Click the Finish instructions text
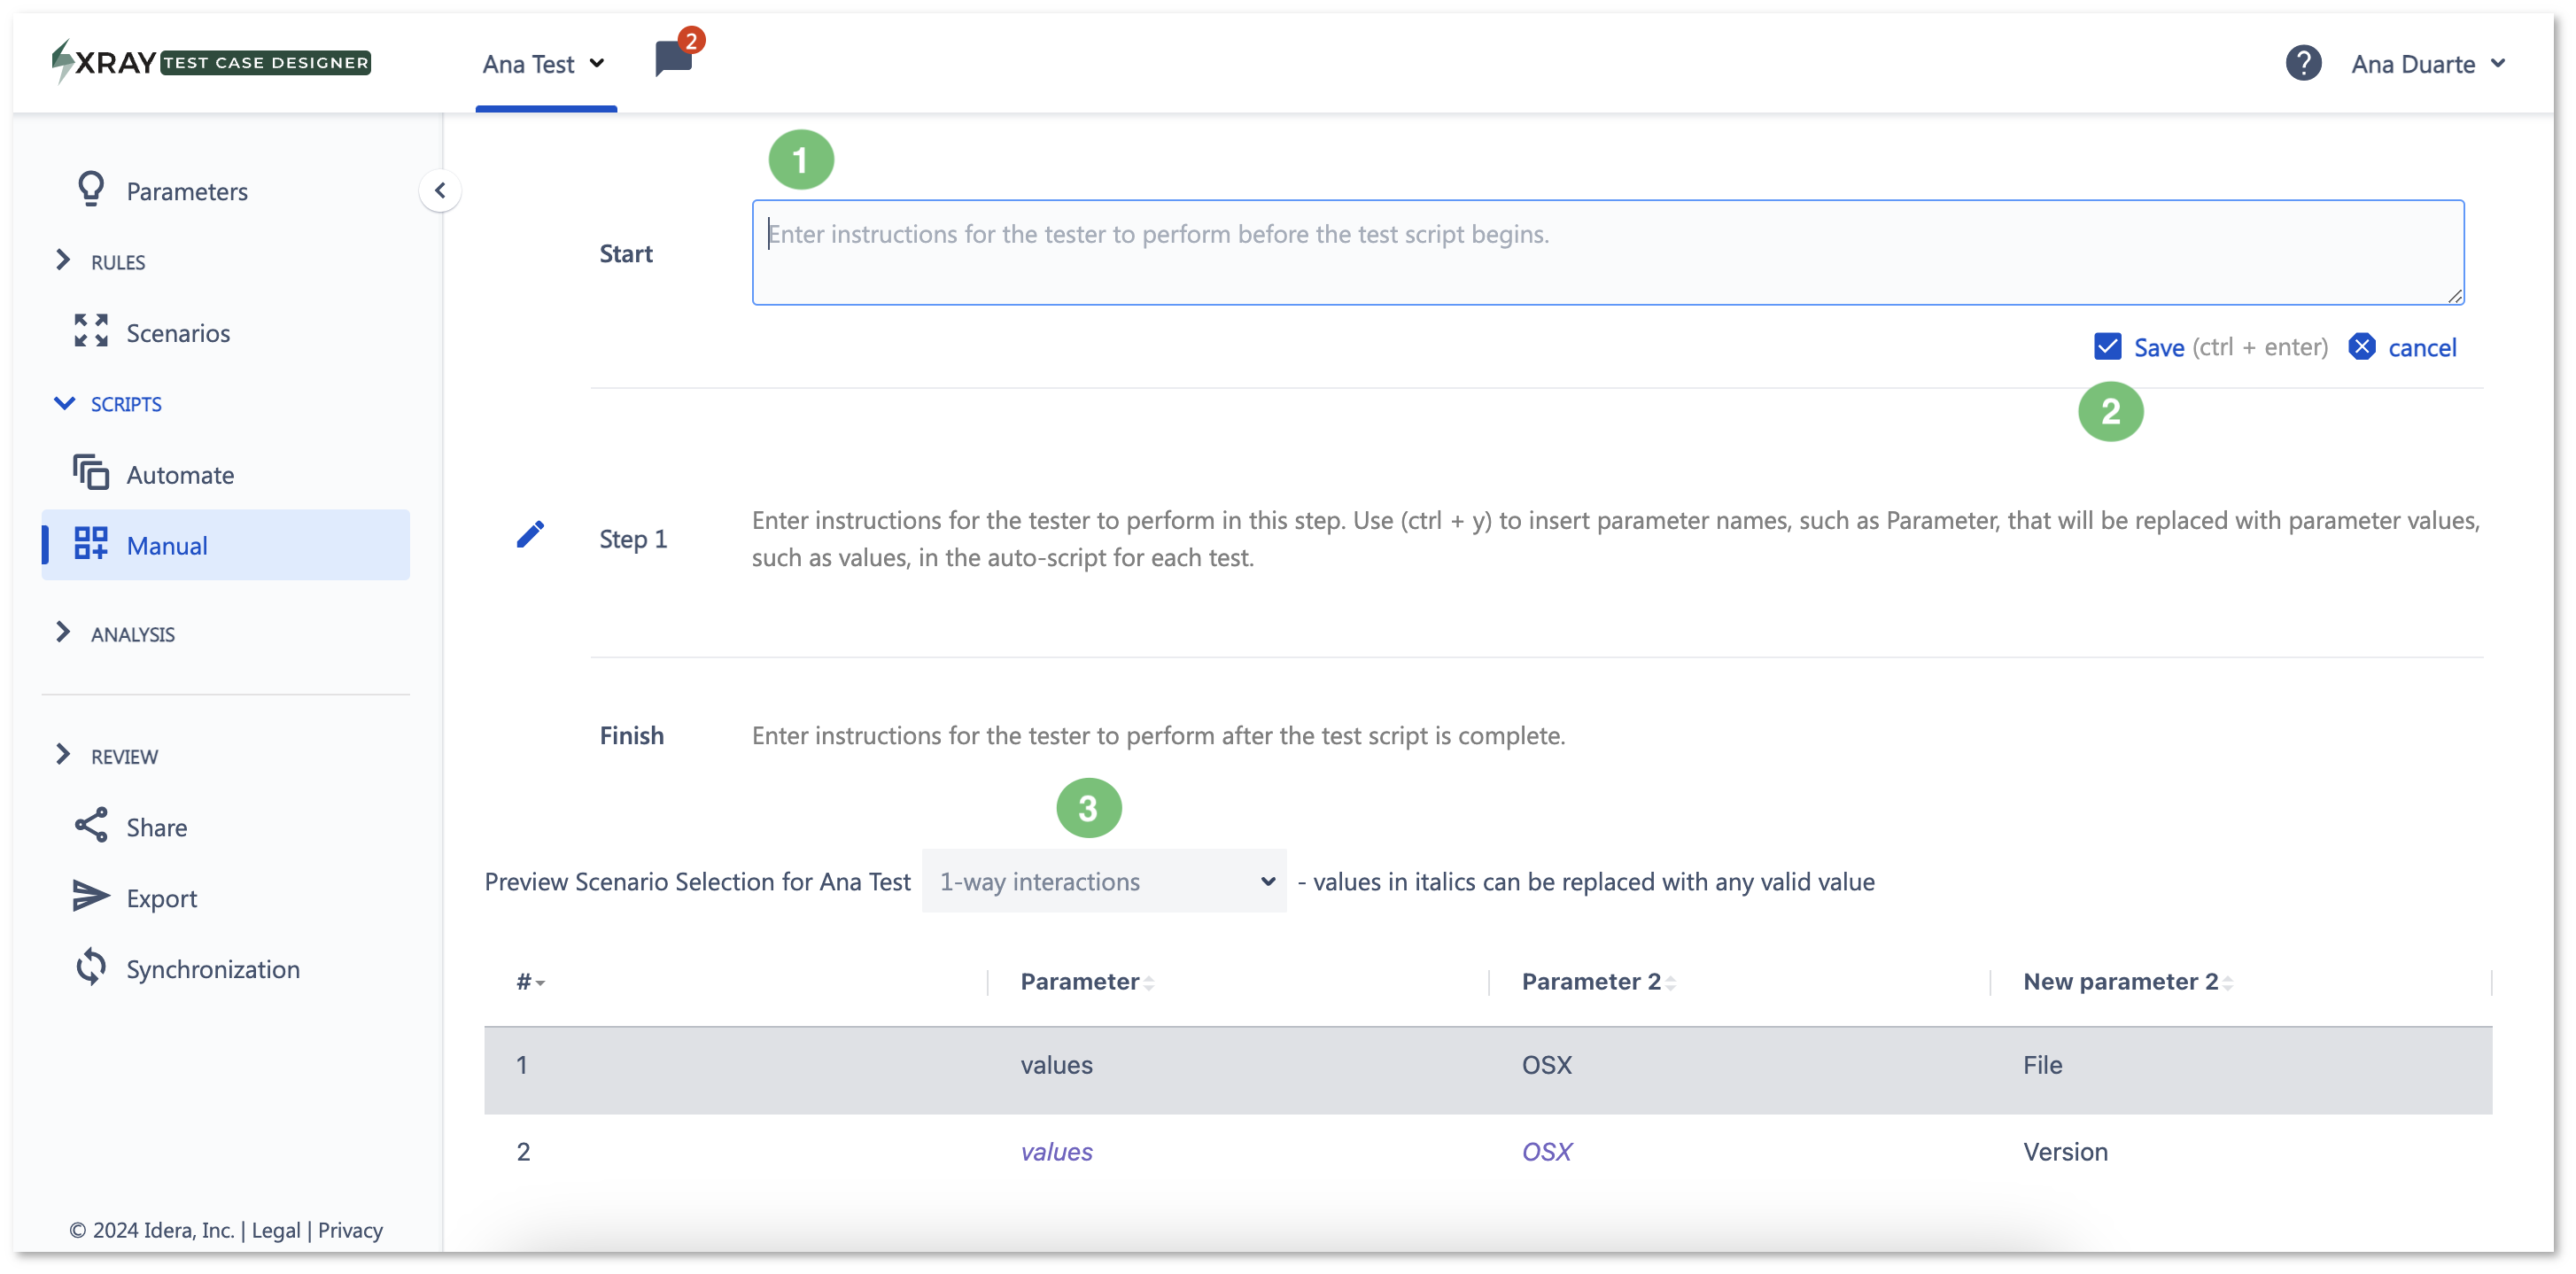 click(1158, 735)
